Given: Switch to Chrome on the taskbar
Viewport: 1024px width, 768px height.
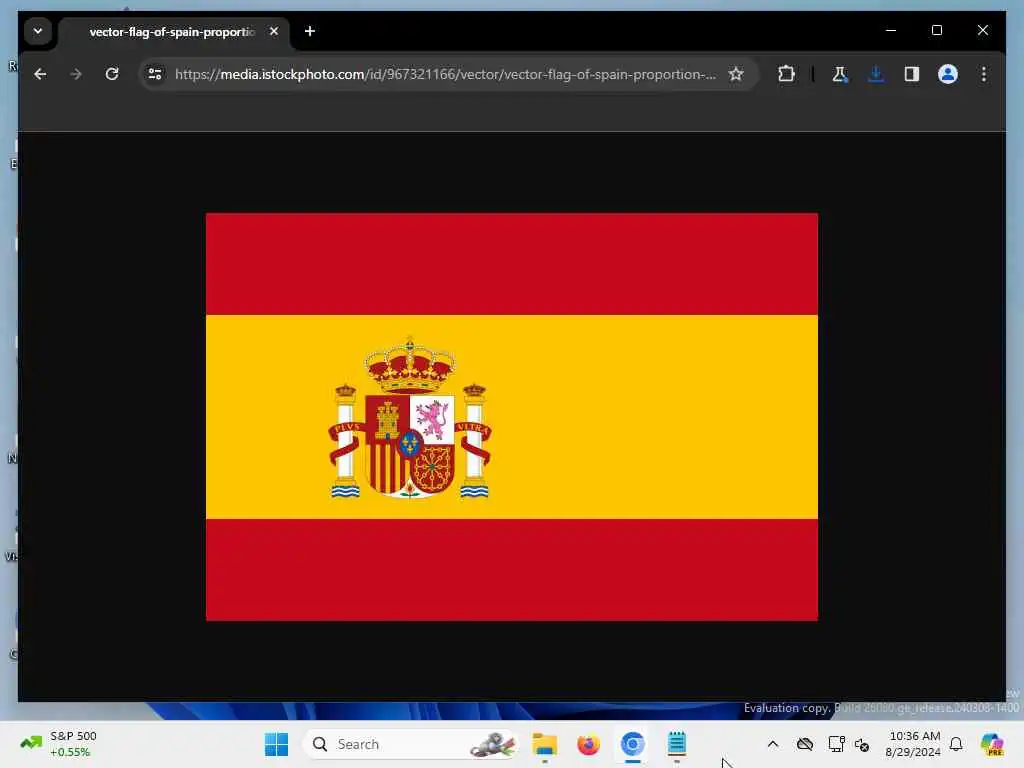Looking at the screenshot, I should coord(632,744).
